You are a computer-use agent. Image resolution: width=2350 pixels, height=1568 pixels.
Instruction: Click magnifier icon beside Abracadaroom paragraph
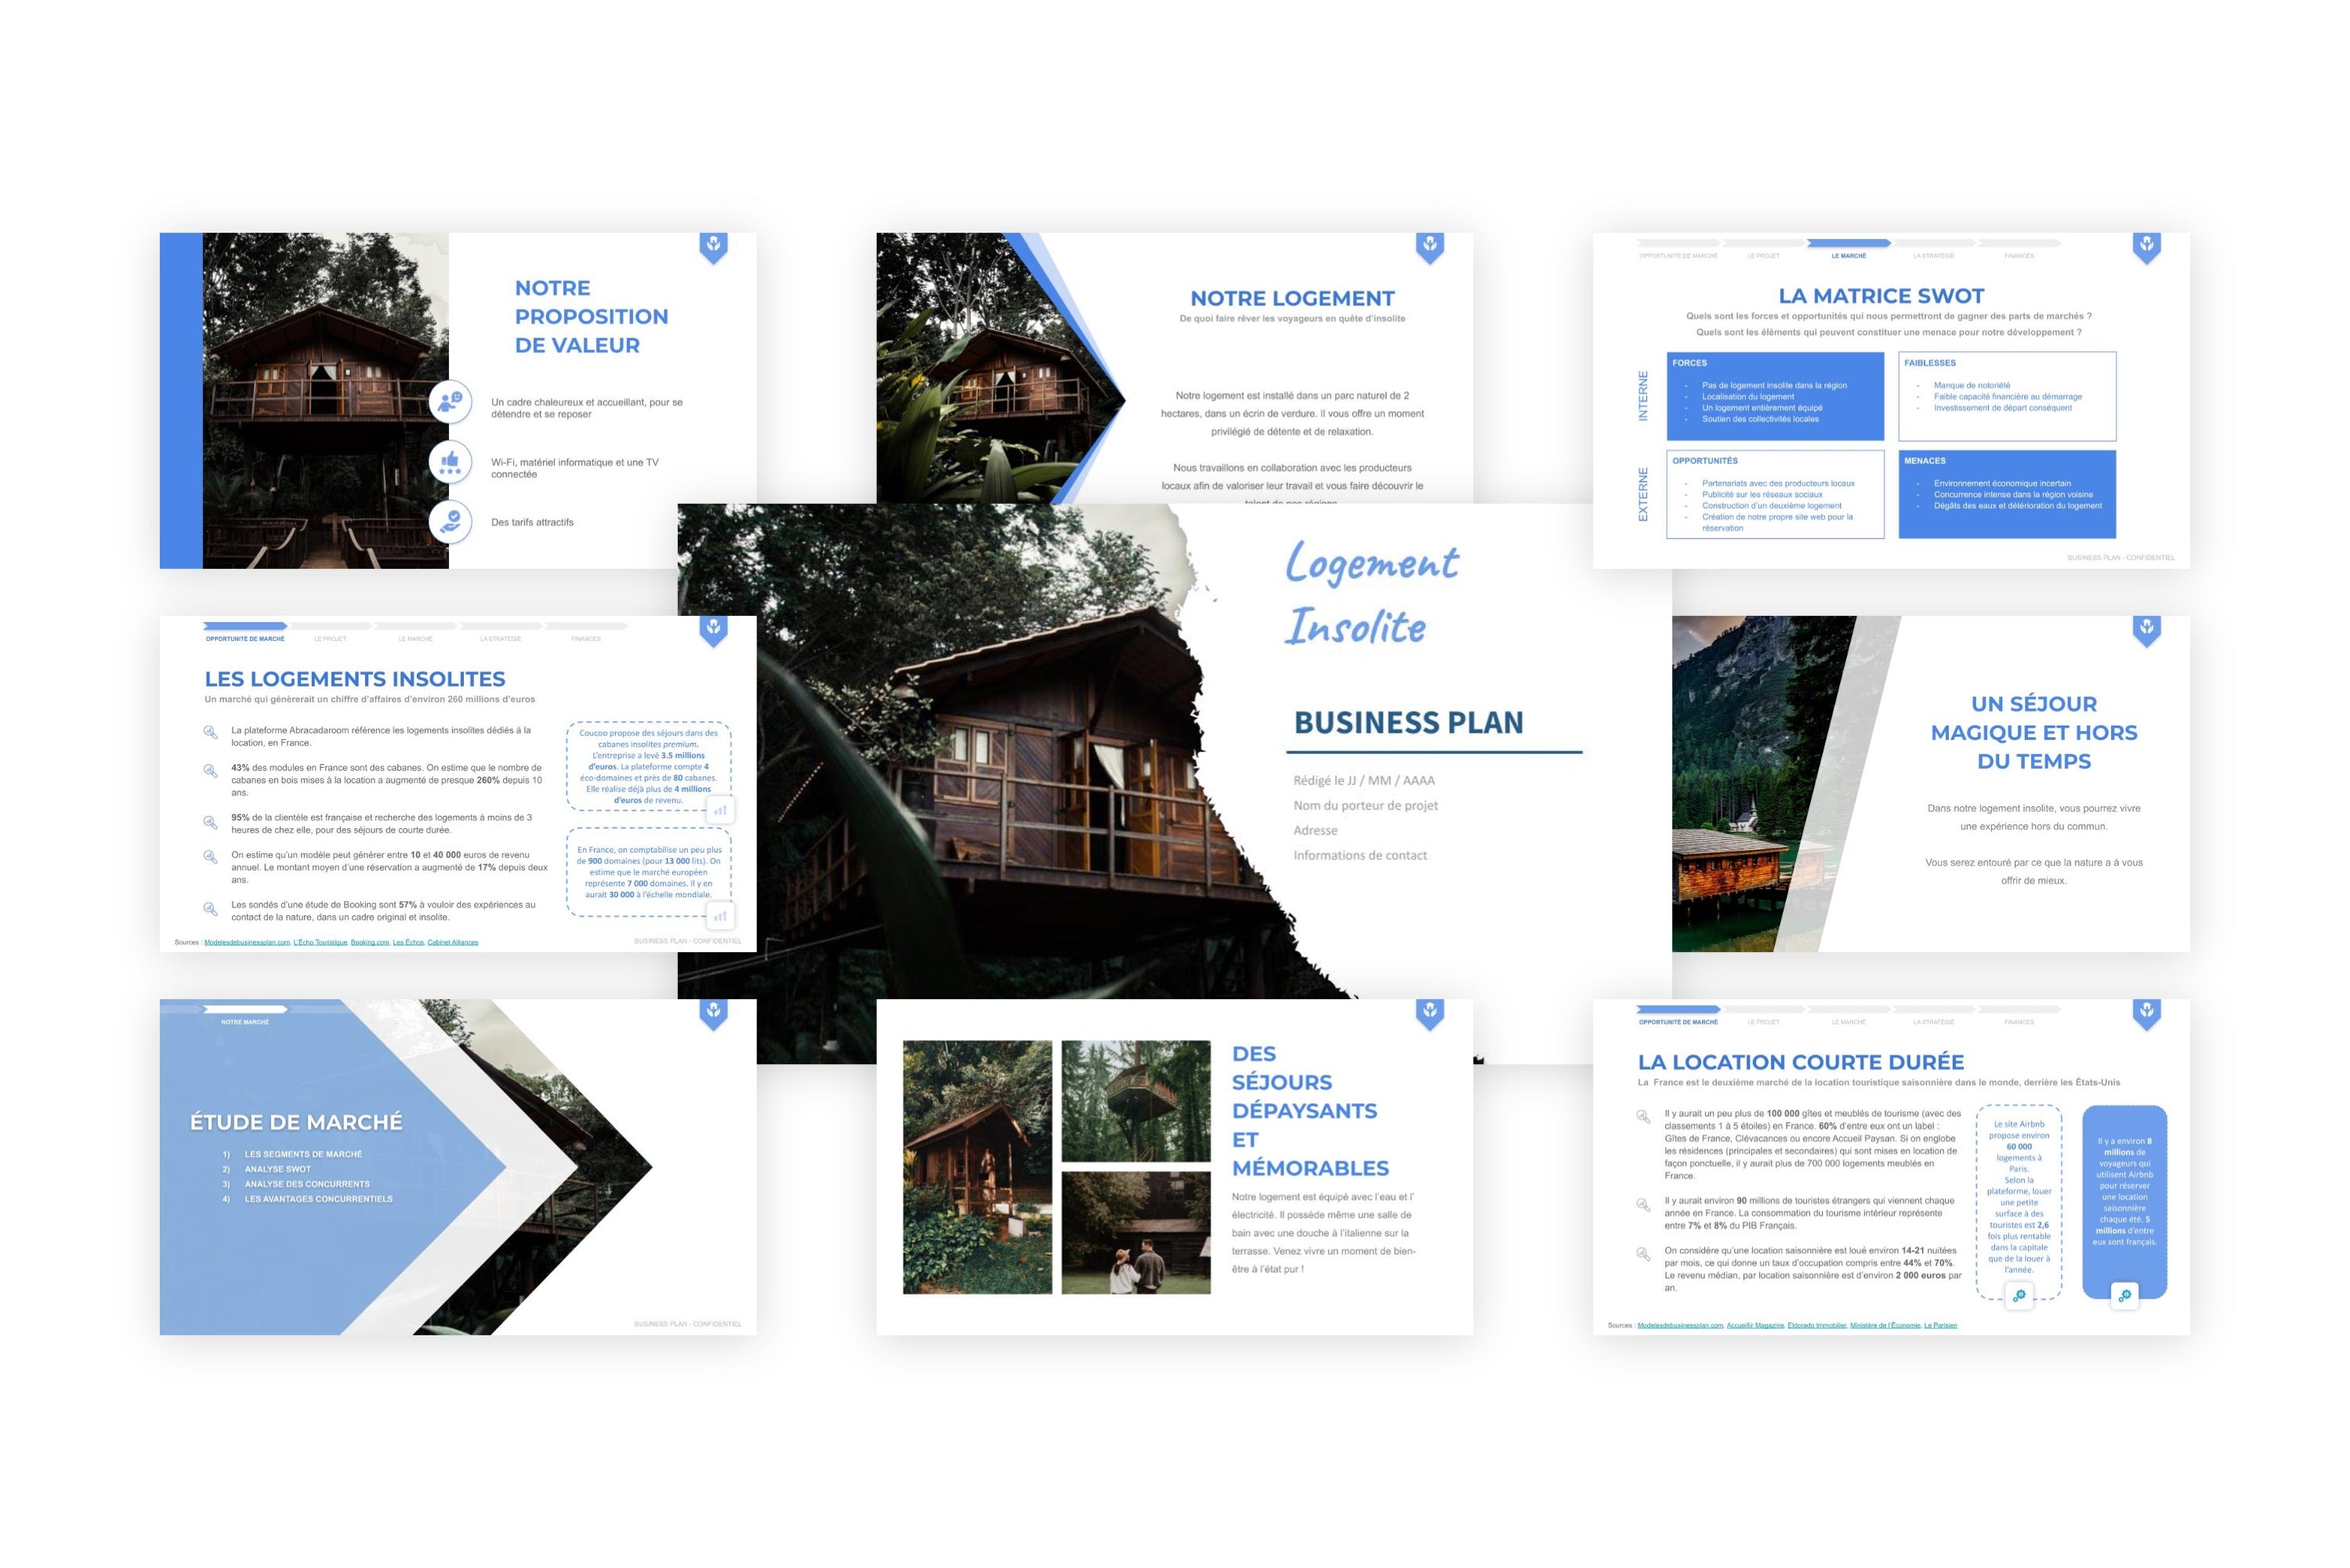(x=210, y=733)
